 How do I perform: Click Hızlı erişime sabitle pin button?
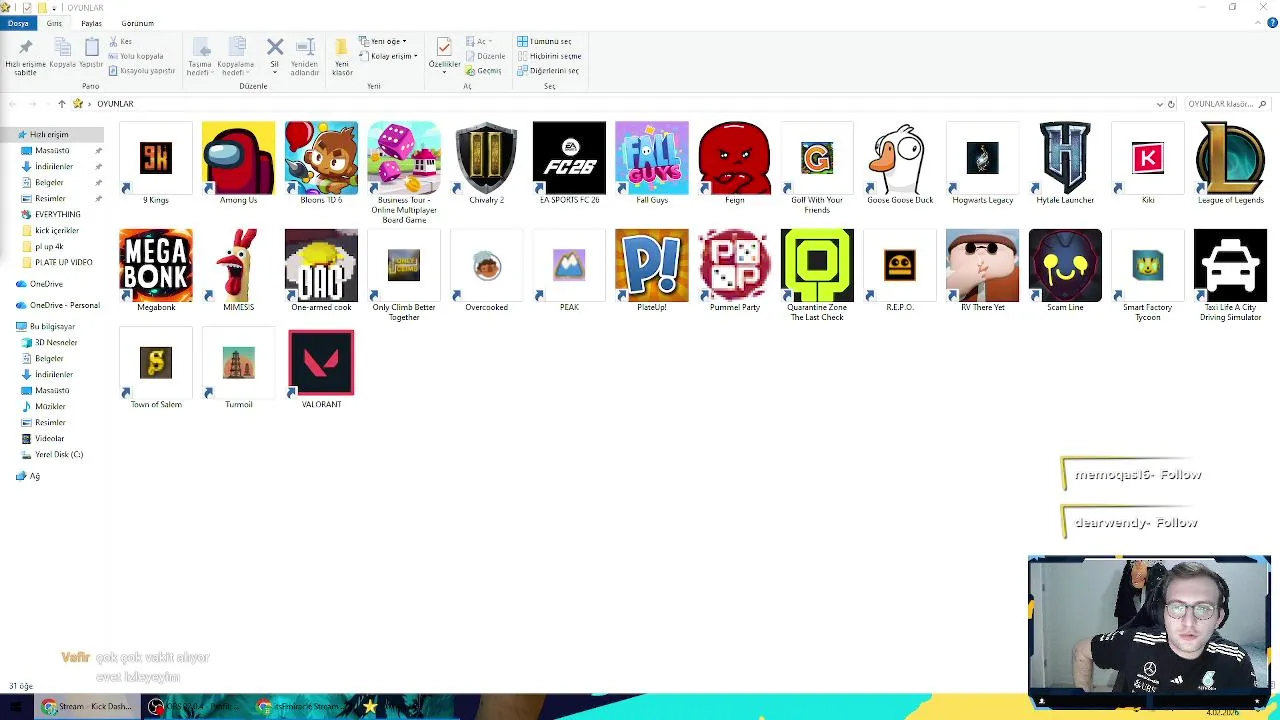click(x=25, y=57)
